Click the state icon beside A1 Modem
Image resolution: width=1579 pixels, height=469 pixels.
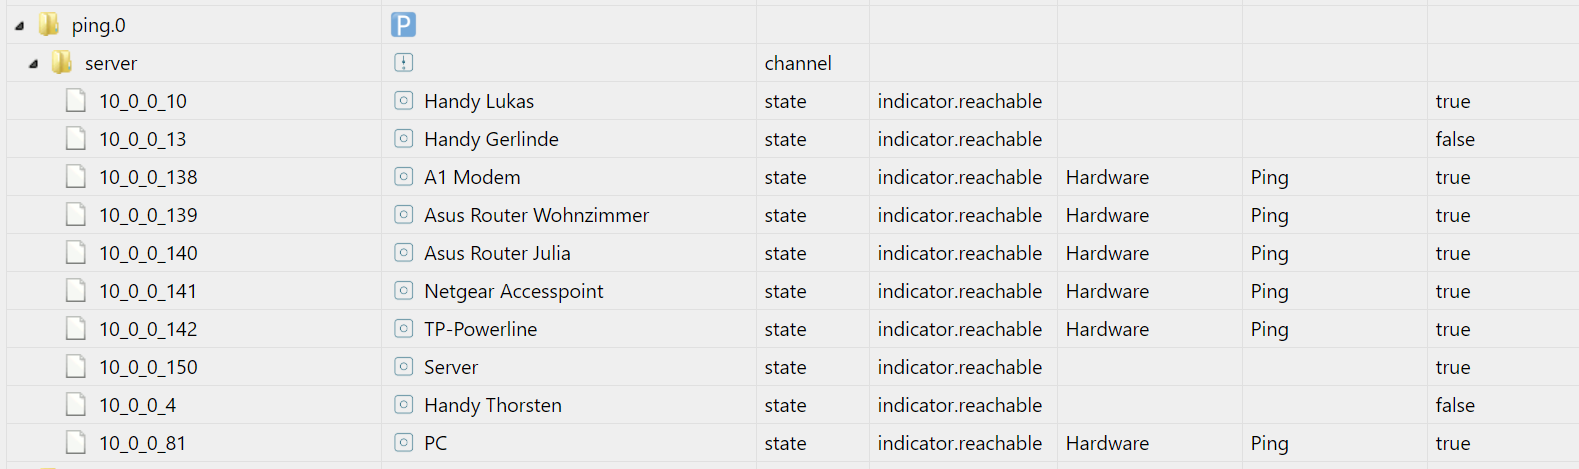[x=403, y=177]
